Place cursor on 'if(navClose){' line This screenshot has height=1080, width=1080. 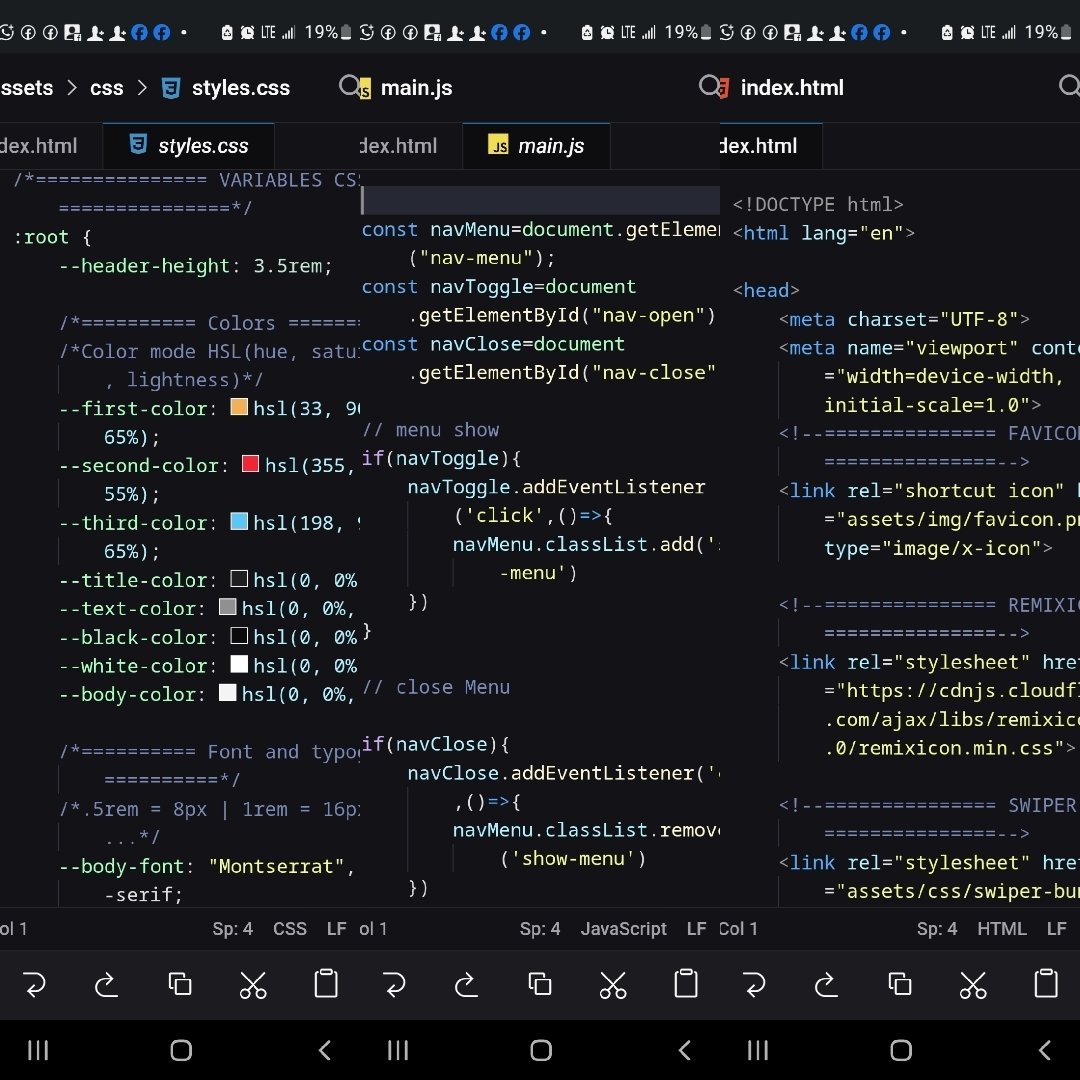435,744
